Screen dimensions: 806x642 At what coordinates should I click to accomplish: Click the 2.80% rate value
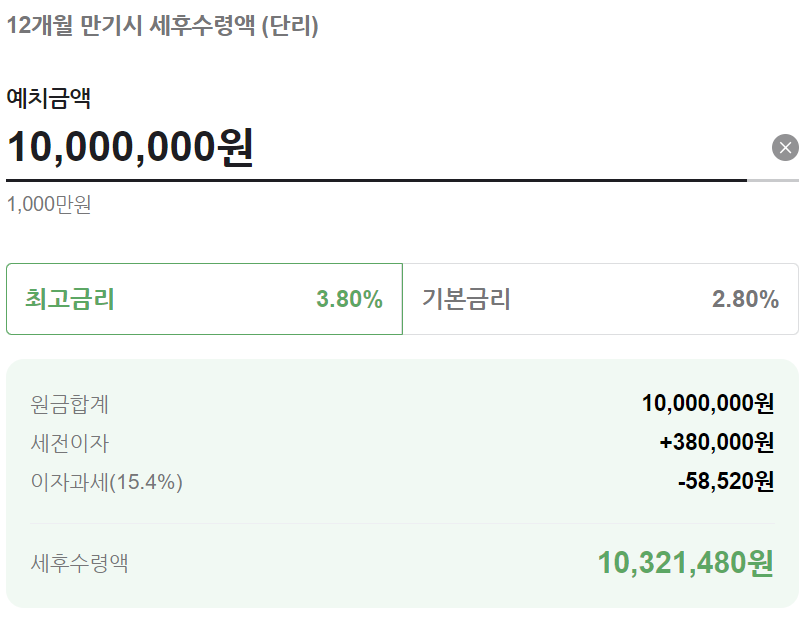tap(745, 299)
